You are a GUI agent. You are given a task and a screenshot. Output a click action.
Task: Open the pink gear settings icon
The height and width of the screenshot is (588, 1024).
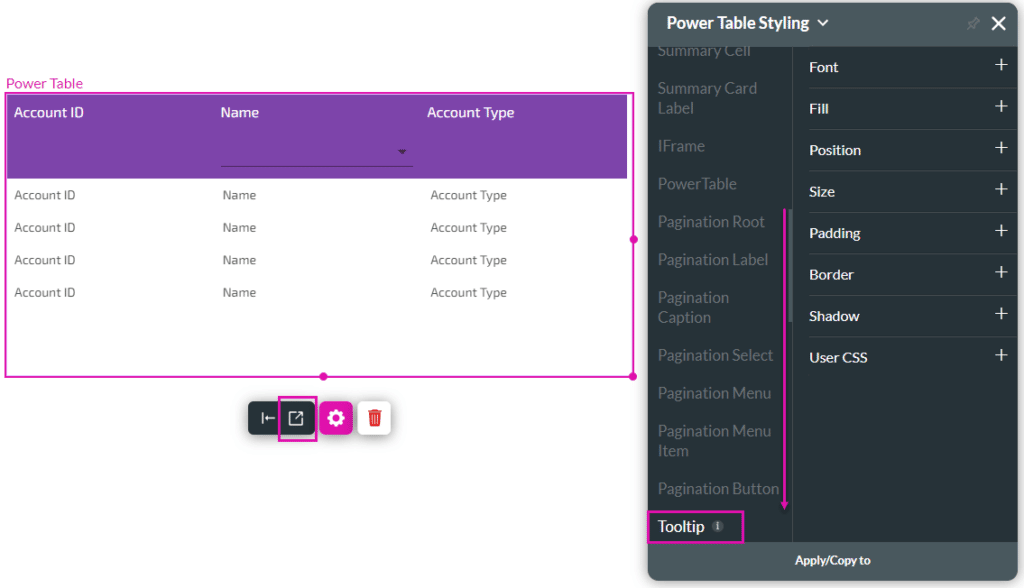coord(336,418)
